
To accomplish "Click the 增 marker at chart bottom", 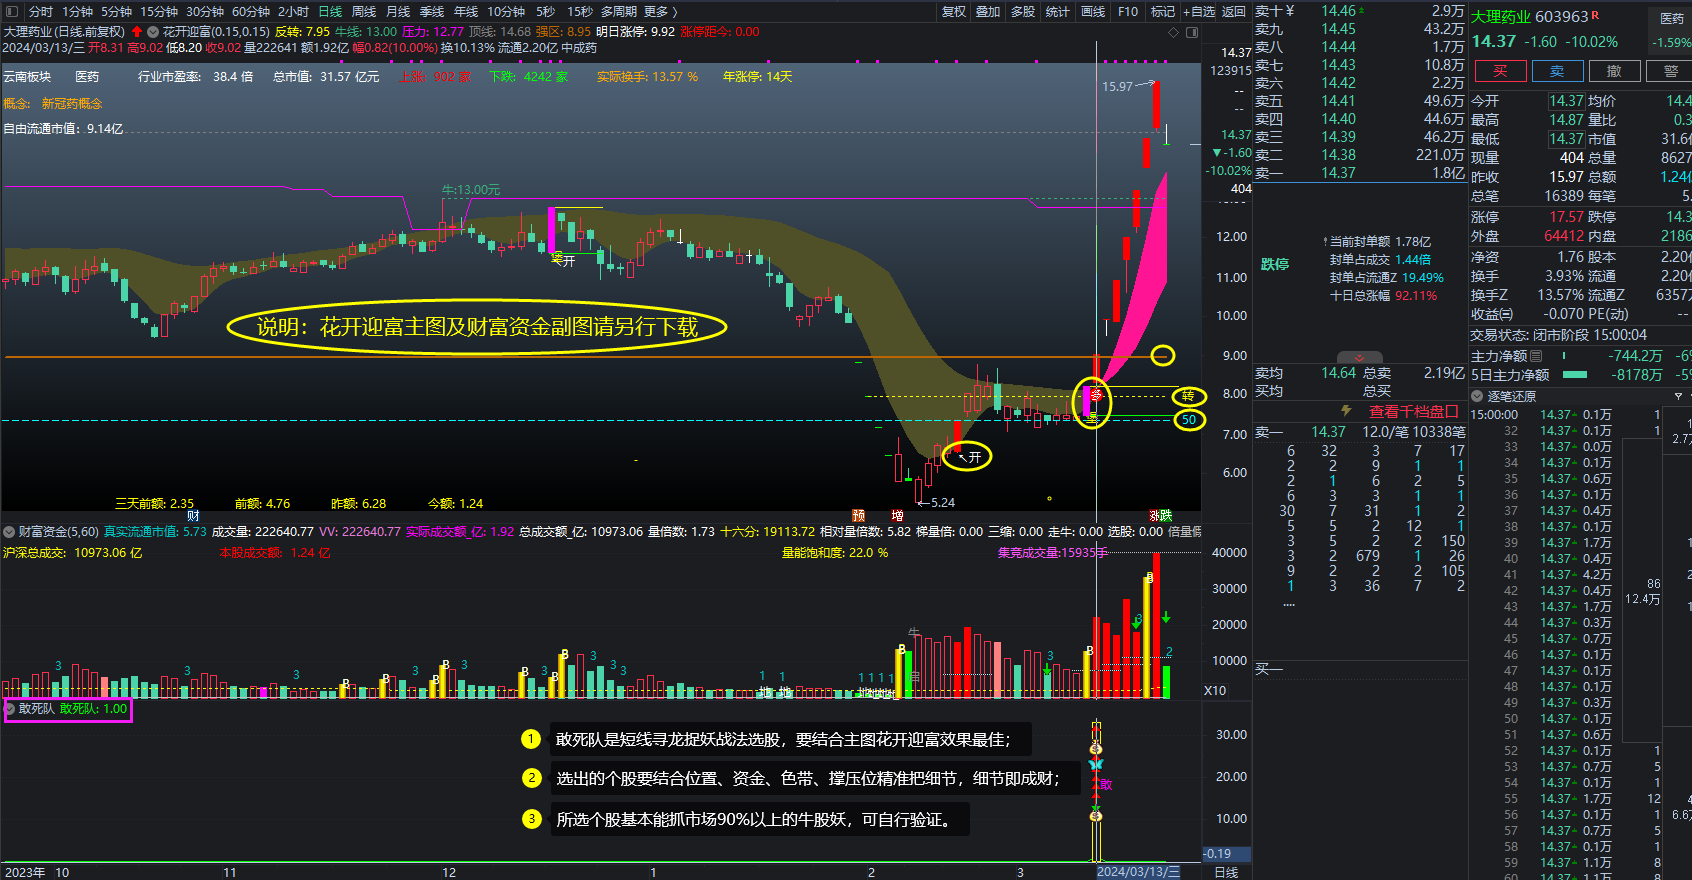I will click(897, 516).
